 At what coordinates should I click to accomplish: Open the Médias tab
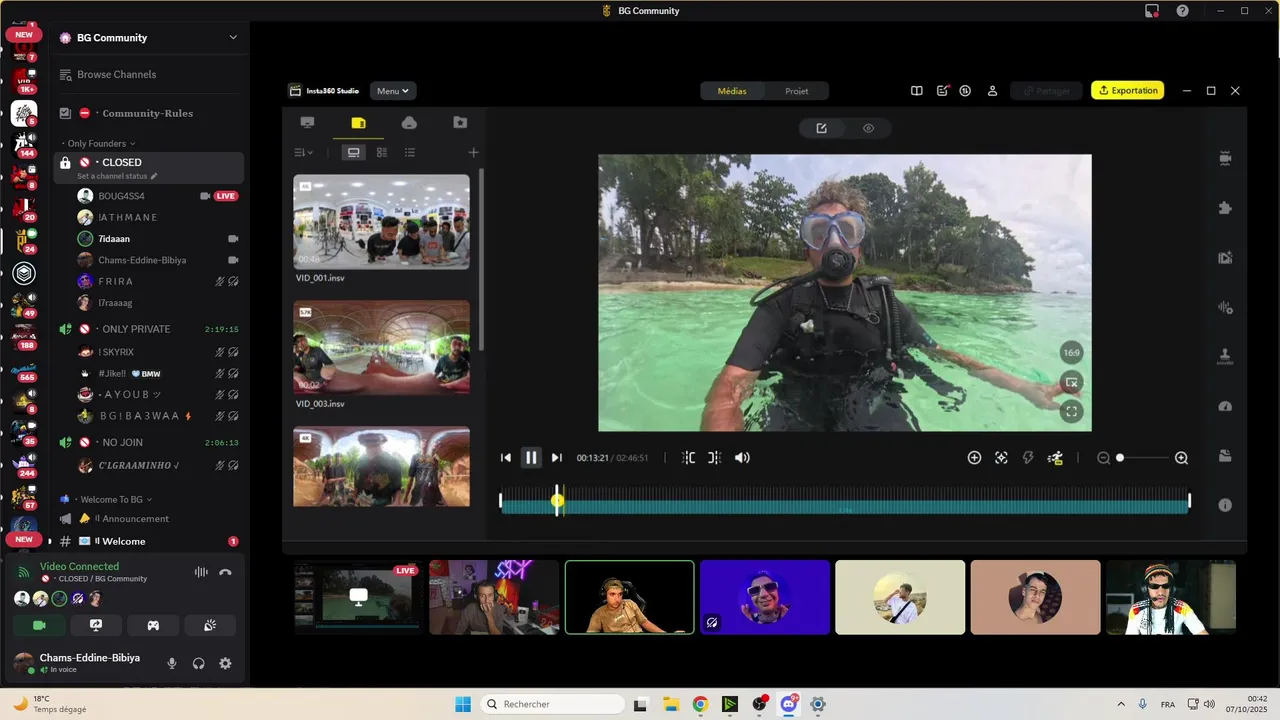(x=732, y=91)
